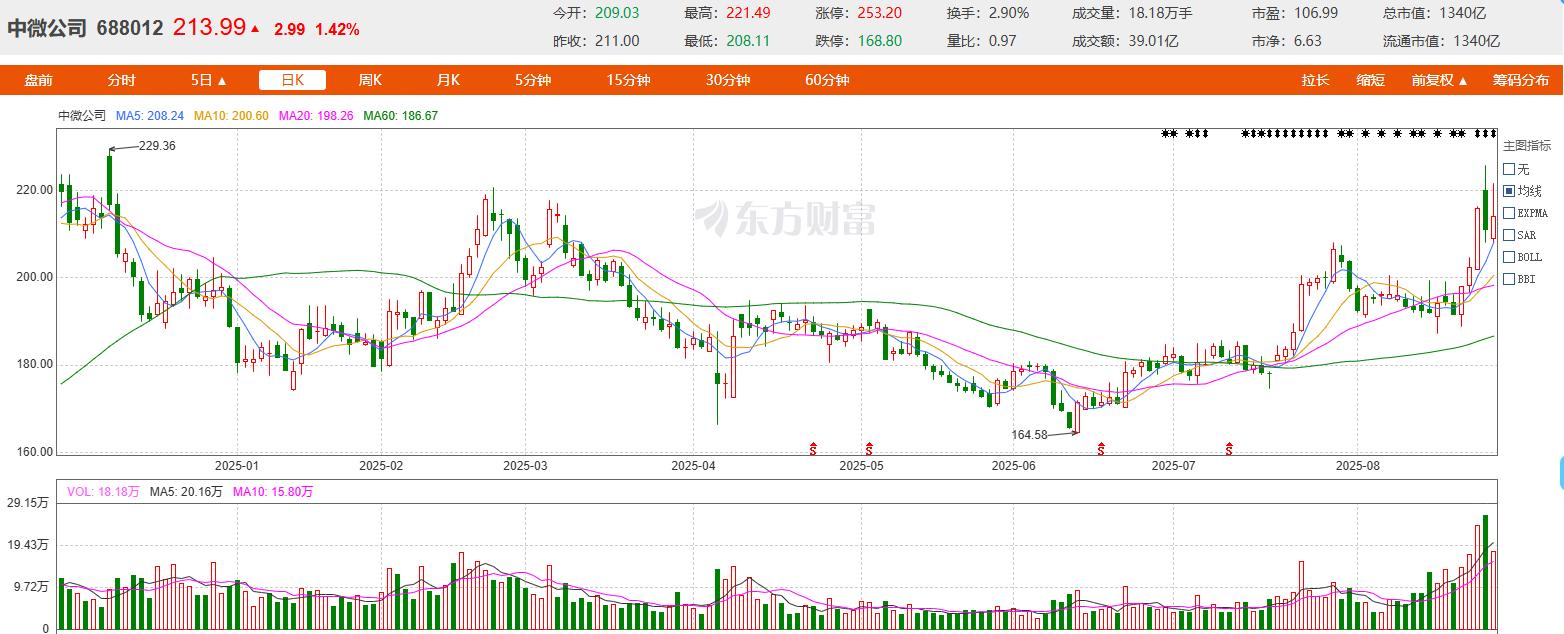The height and width of the screenshot is (634, 1564).
Task: Show the 15分钟 interval chart
Action: 628,80
